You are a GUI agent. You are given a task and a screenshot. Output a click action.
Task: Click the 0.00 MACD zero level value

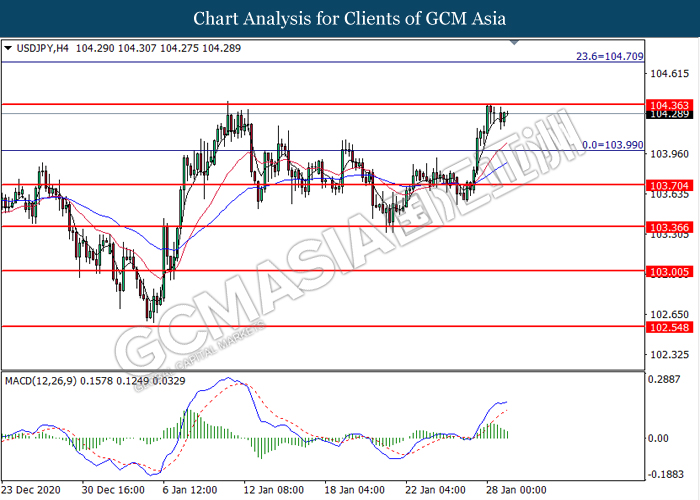[658, 438]
